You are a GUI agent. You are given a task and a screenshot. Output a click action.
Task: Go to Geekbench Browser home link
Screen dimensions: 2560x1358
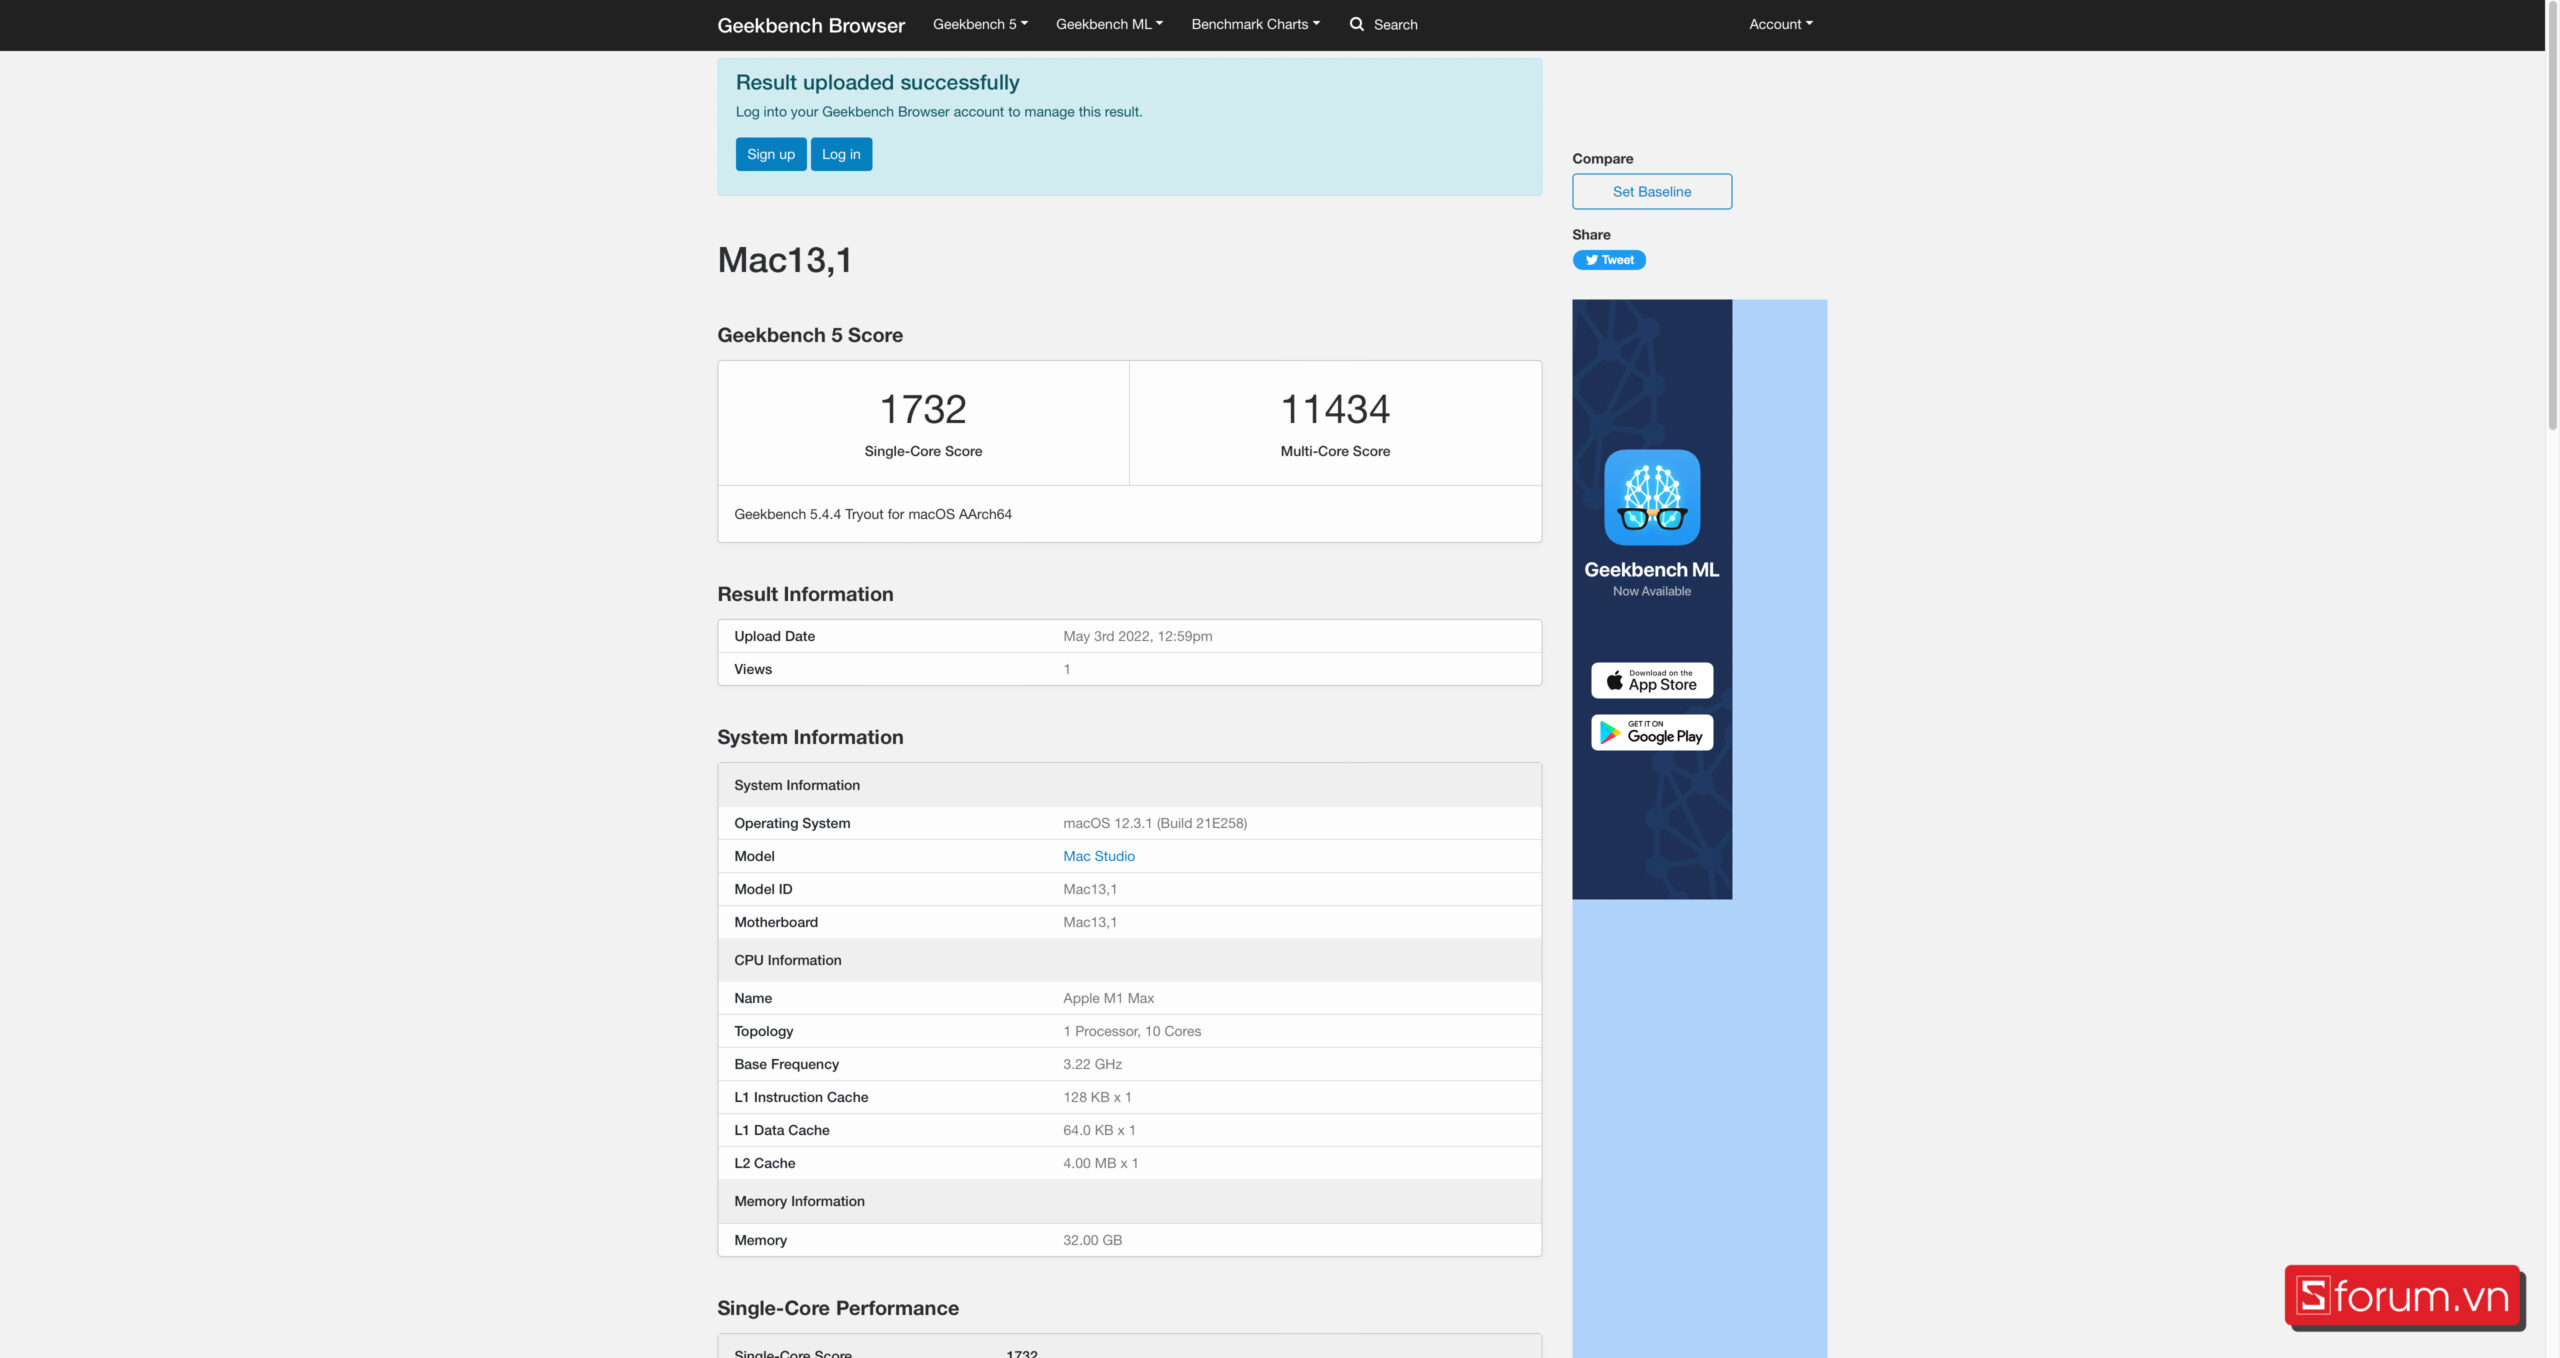pos(810,25)
